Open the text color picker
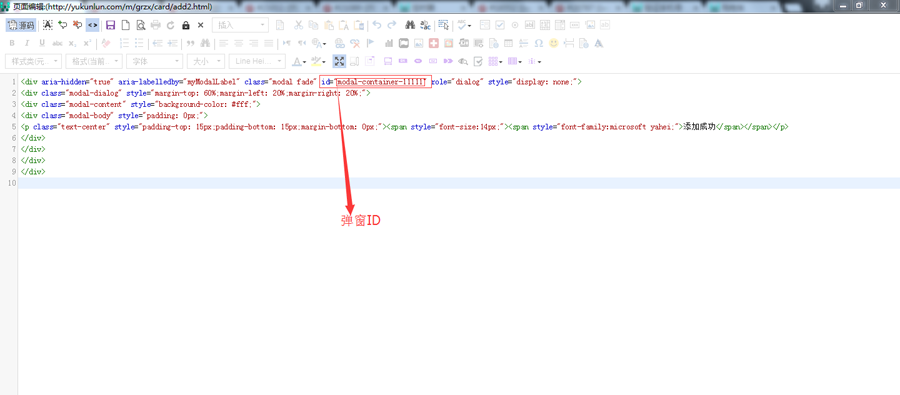The width and height of the screenshot is (900, 395). coord(299,61)
